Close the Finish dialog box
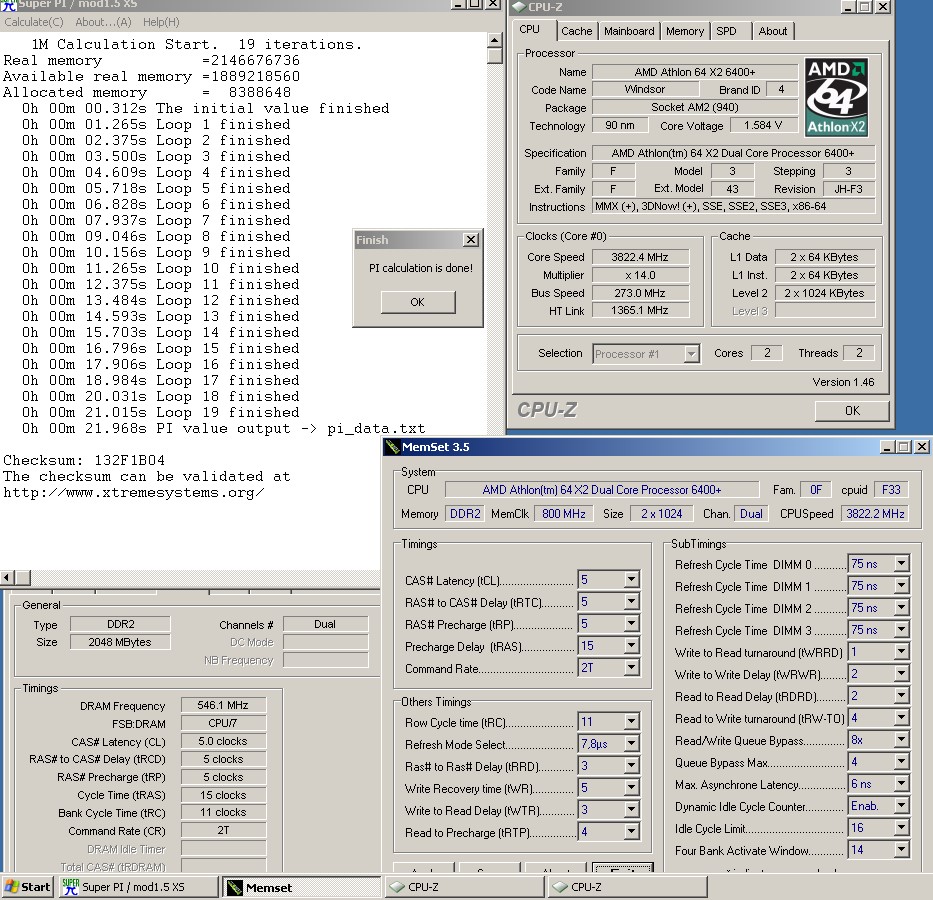The width and height of the screenshot is (933, 900). pos(471,240)
